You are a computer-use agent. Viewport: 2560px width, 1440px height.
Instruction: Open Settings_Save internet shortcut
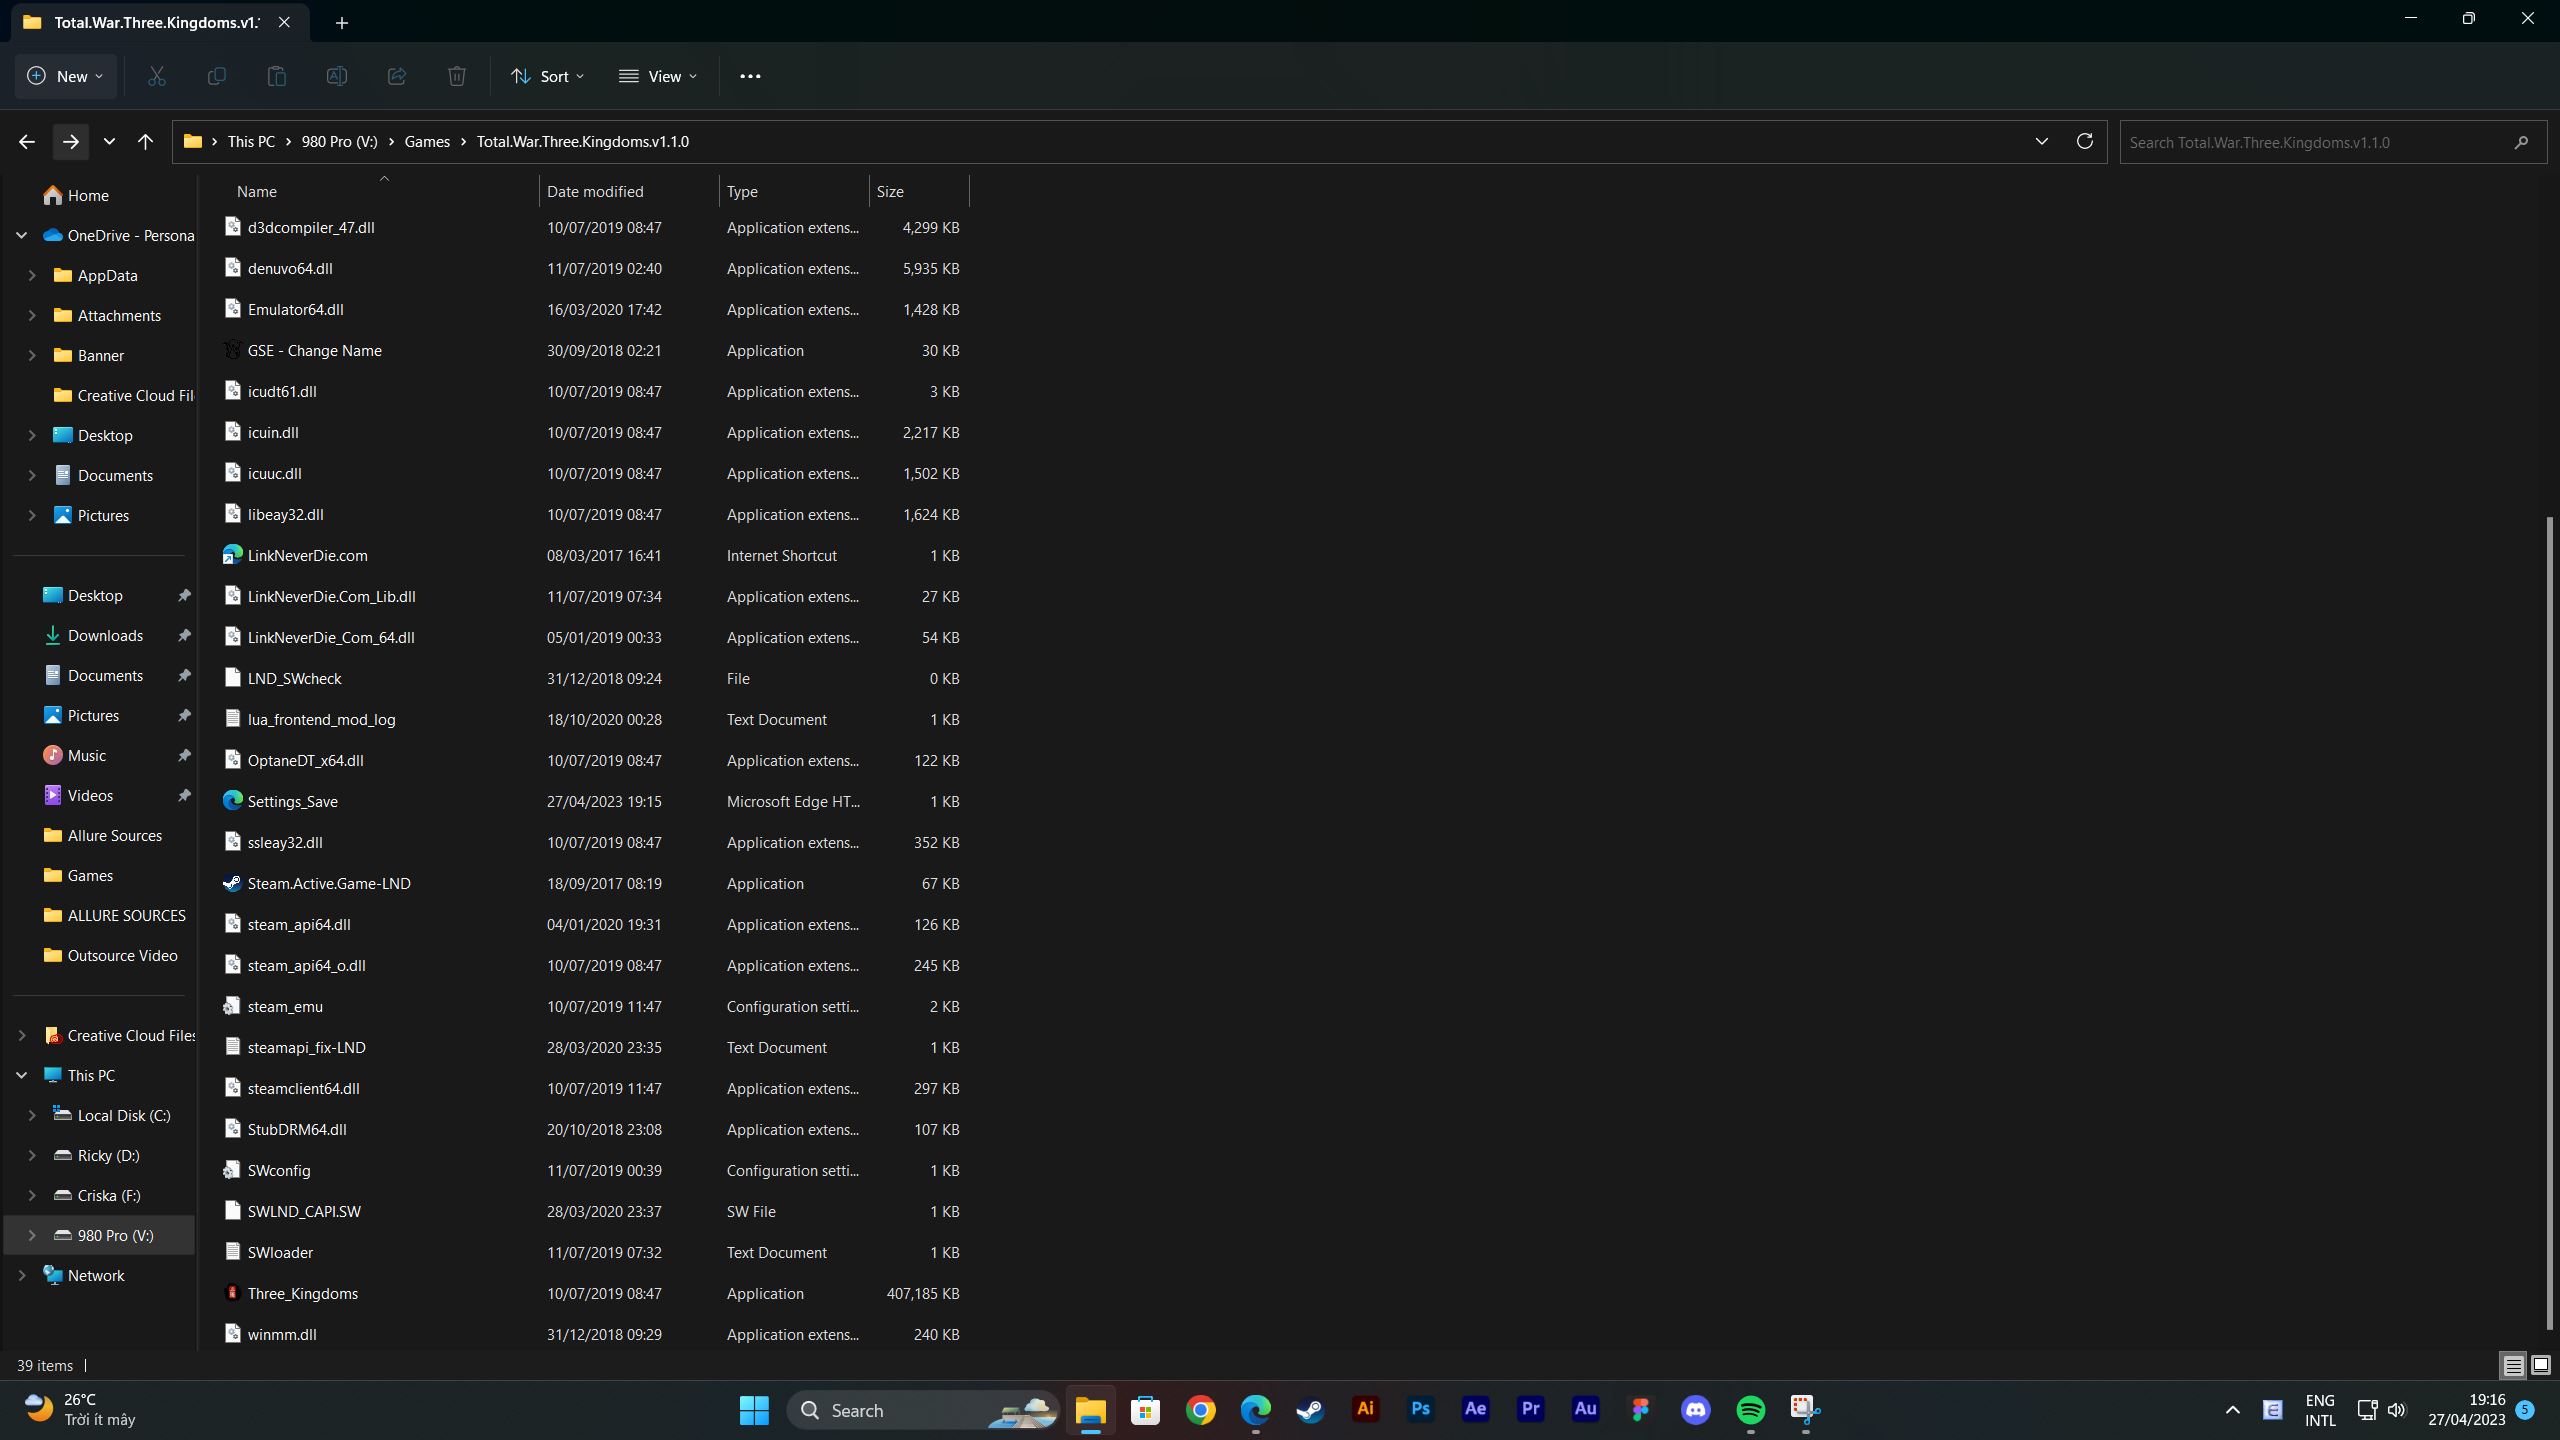tap(294, 800)
